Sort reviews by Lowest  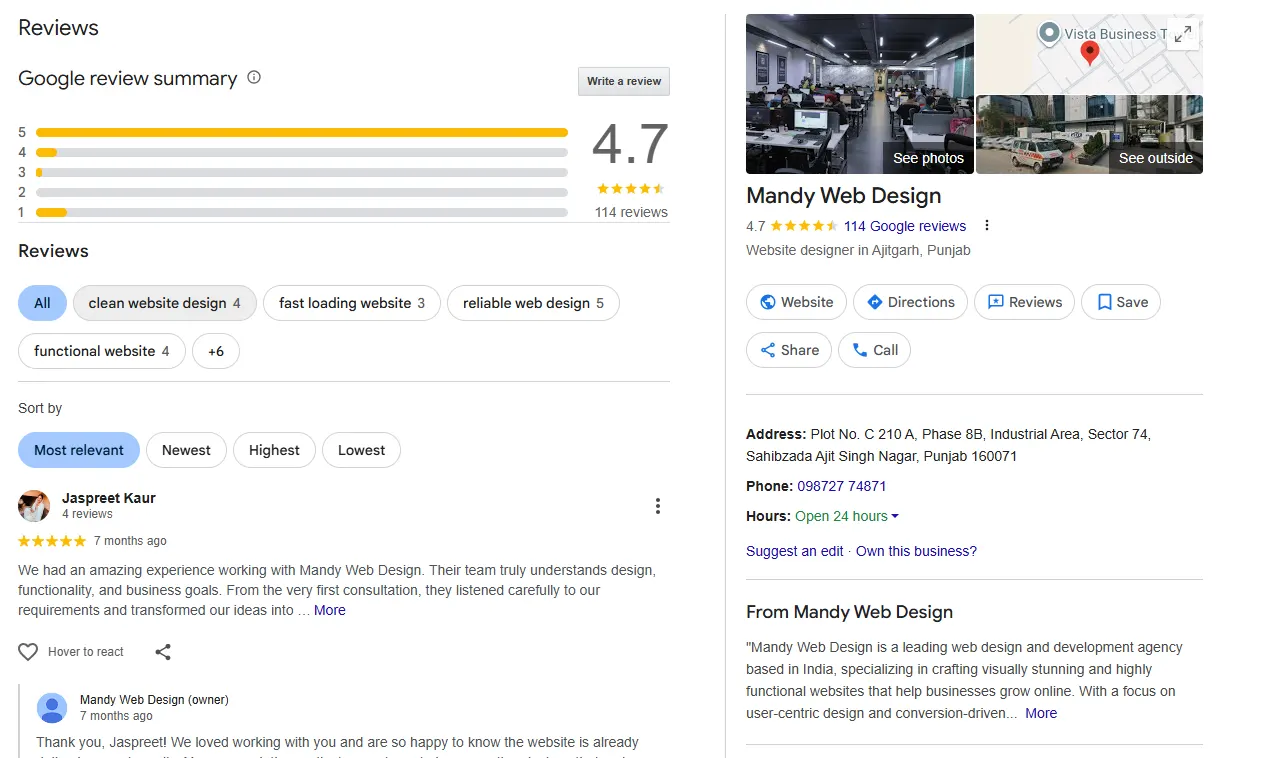click(361, 450)
